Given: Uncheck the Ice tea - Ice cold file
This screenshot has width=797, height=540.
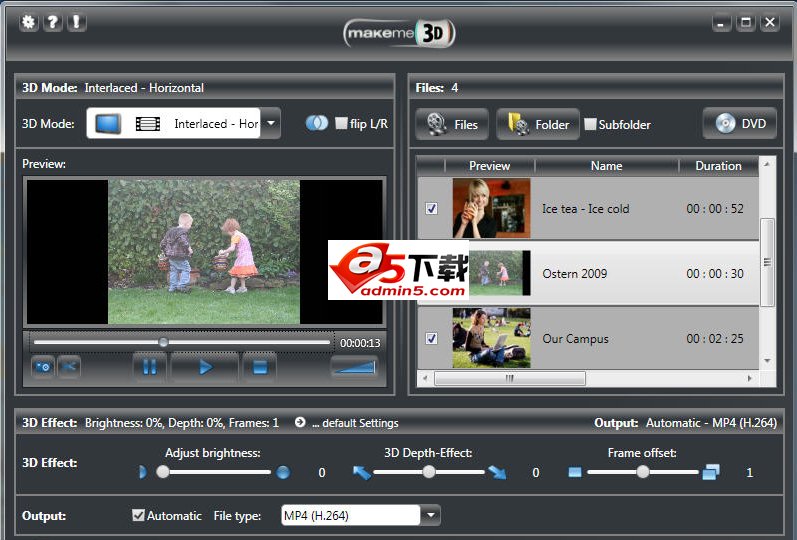Looking at the screenshot, I should pos(432,208).
